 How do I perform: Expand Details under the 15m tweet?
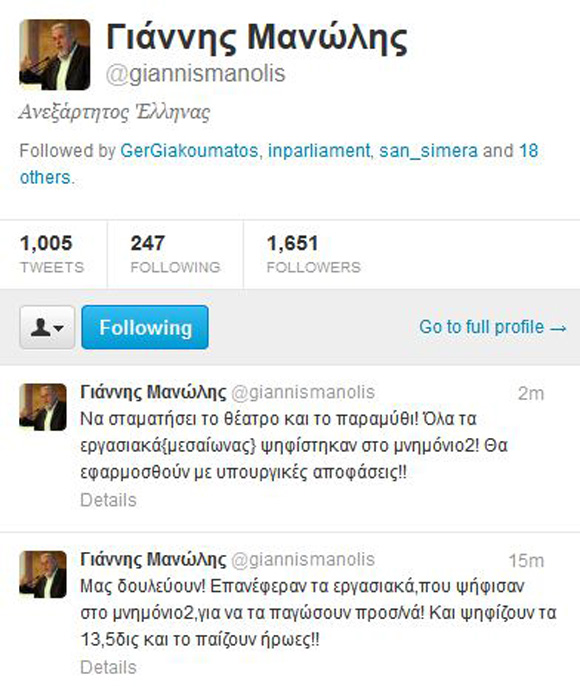(108, 667)
